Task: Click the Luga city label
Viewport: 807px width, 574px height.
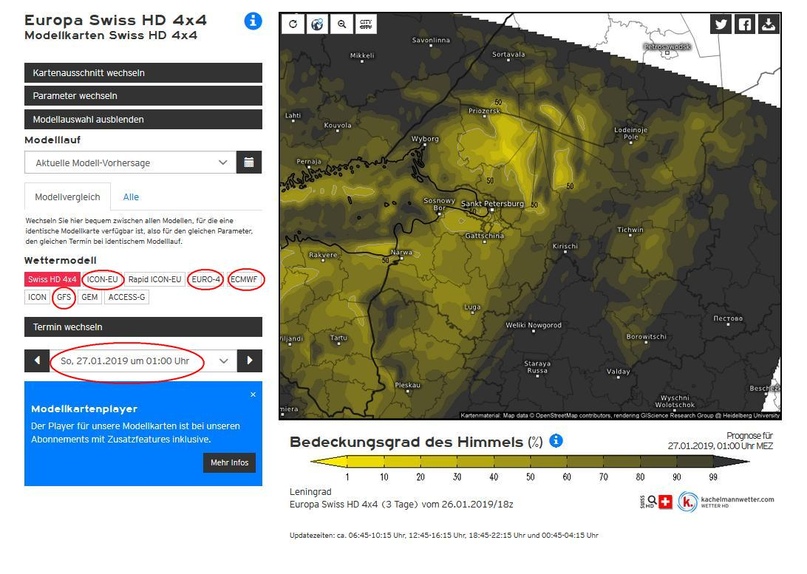Action: [472, 307]
